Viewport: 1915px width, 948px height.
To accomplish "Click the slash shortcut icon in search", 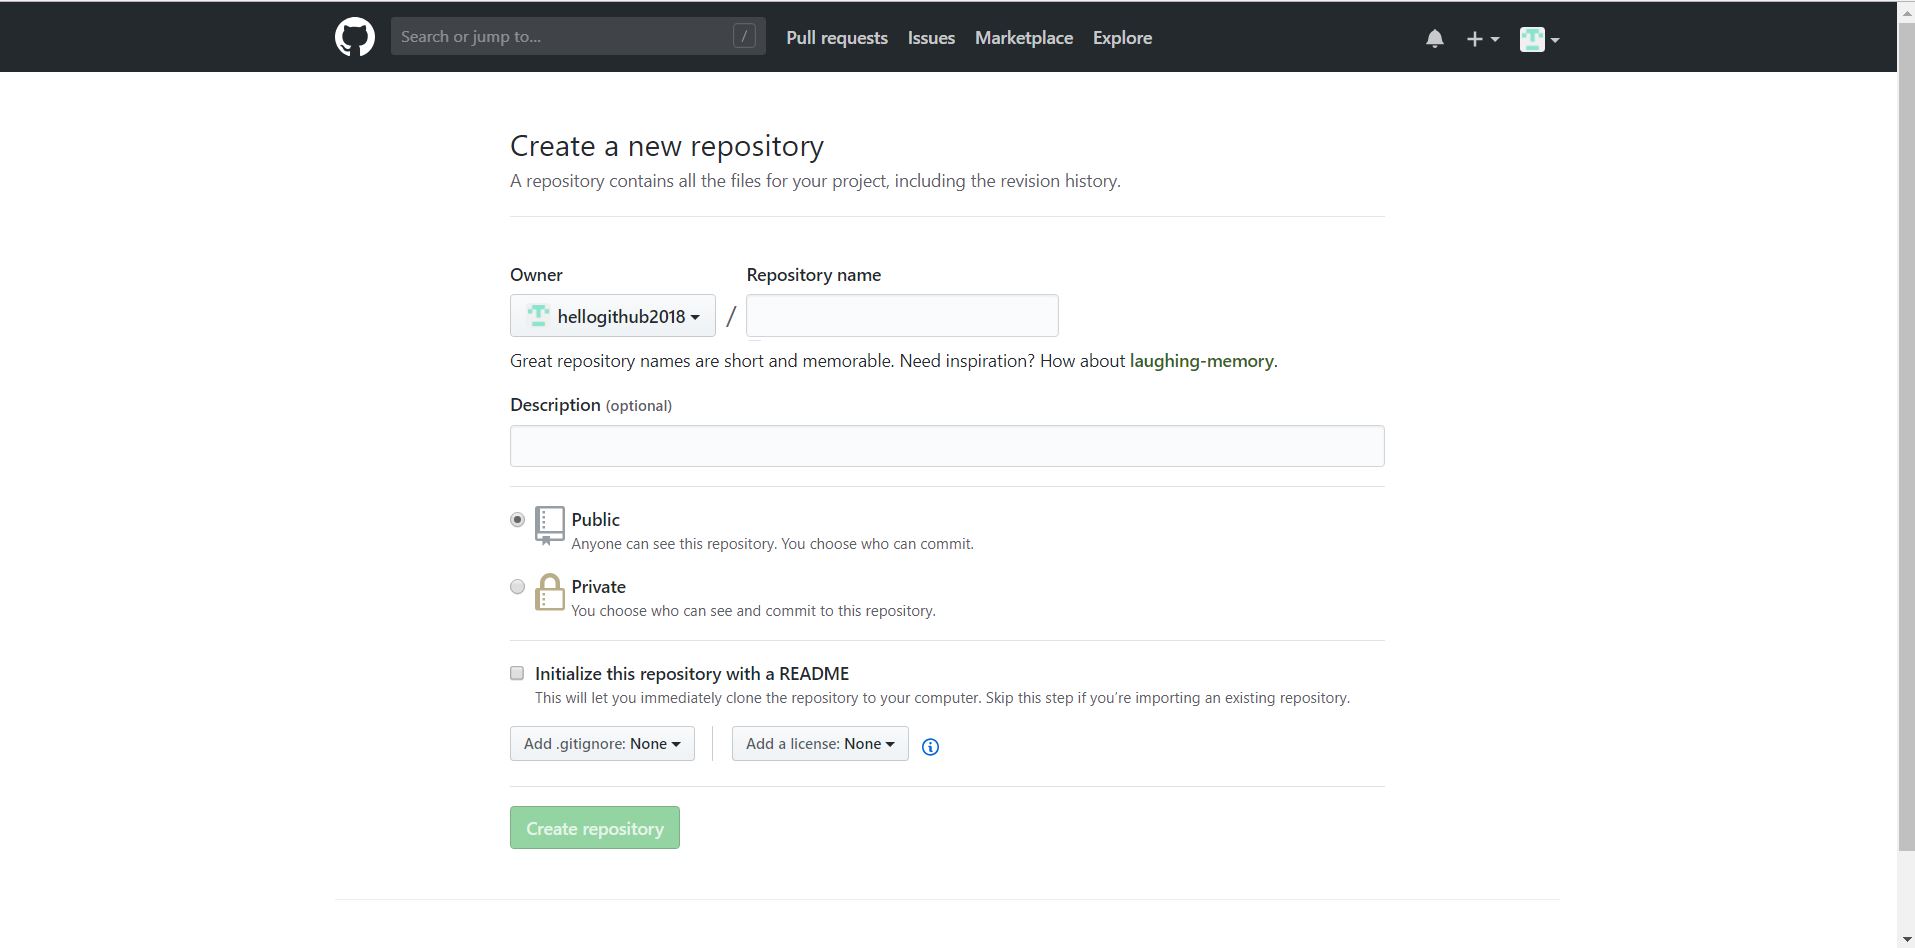I will tap(744, 36).
